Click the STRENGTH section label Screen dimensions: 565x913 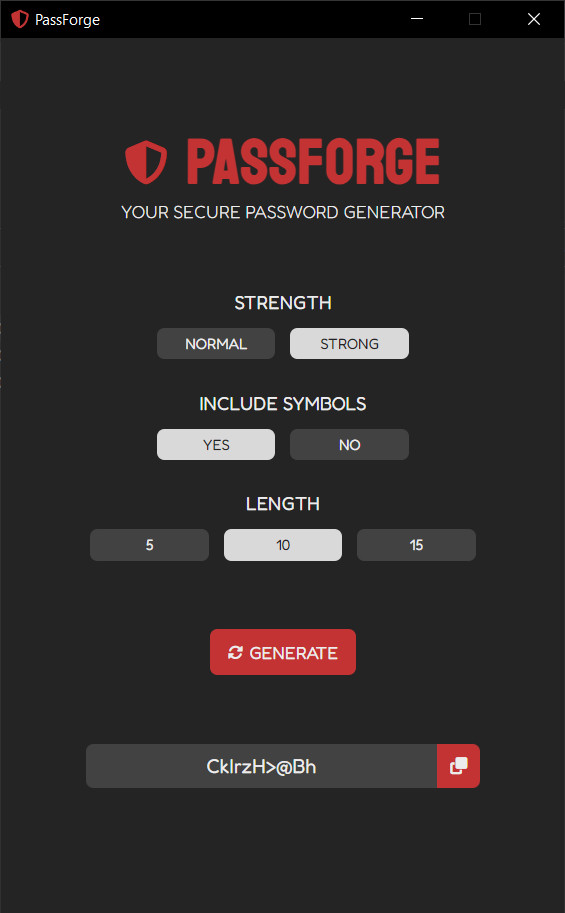tap(283, 303)
